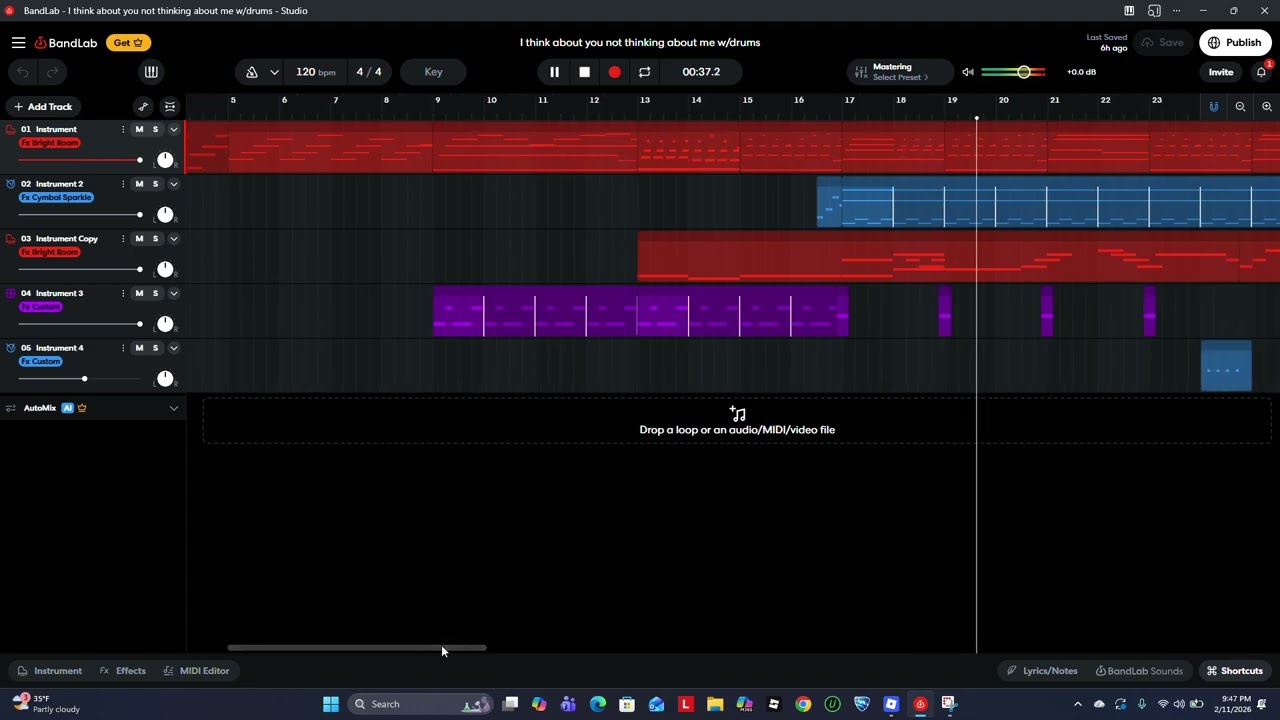
Task: Mute track 04 Instrument 3
Action: [x=139, y=293]
